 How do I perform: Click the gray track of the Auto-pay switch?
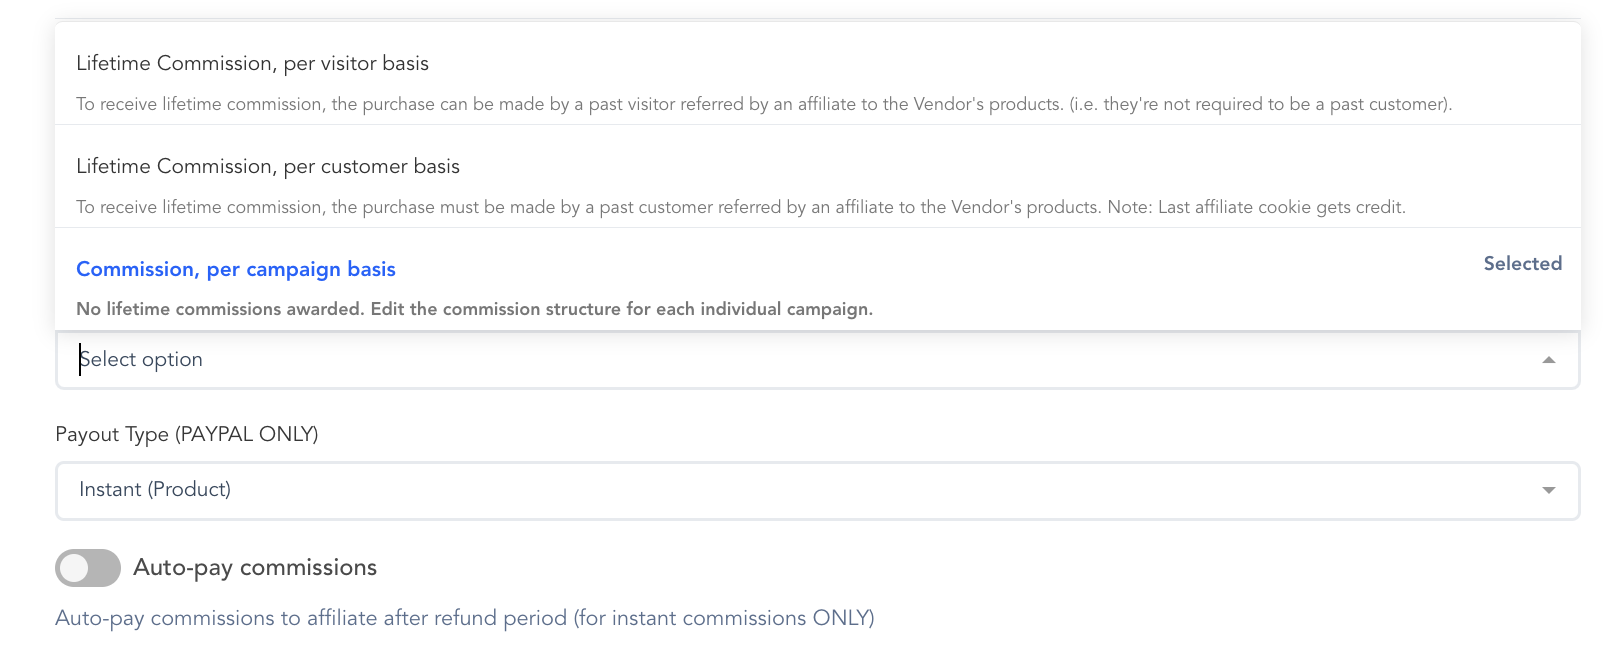point(104,568)
